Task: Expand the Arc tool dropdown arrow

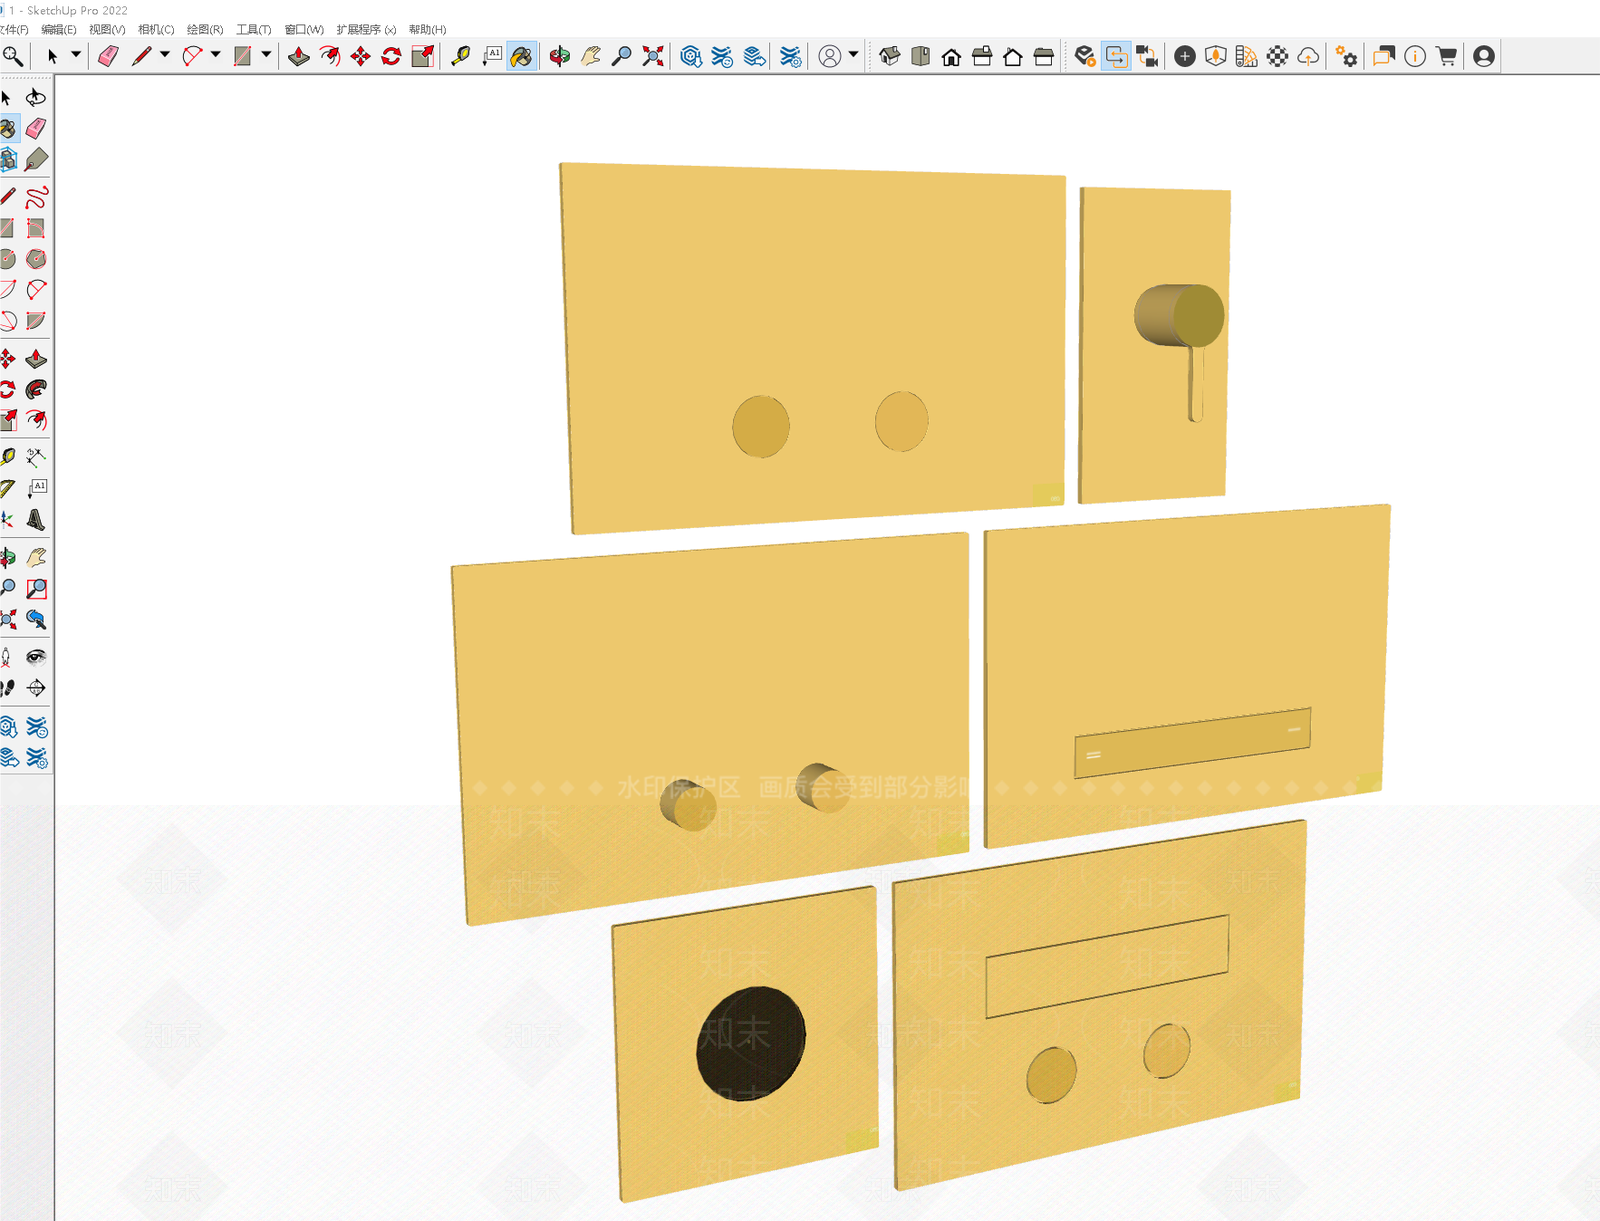Action: pos(215,55)
